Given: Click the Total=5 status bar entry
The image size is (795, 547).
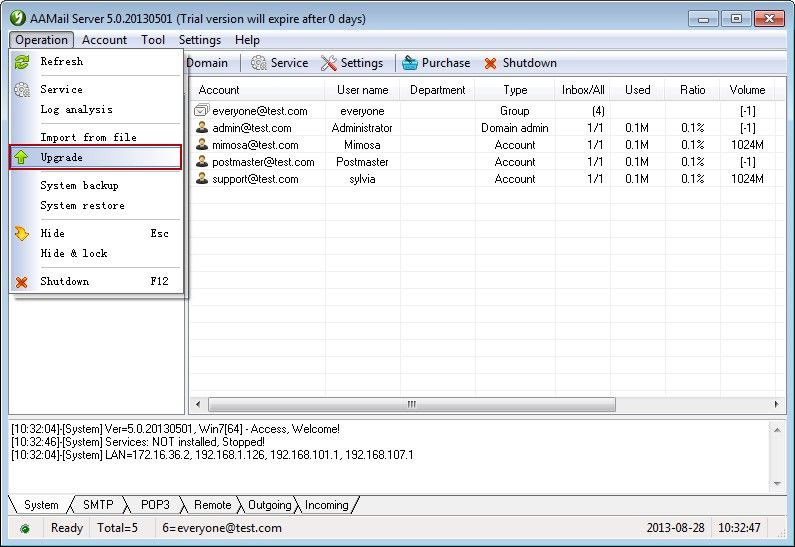Looking at the screenshot, I should [118, 528].
